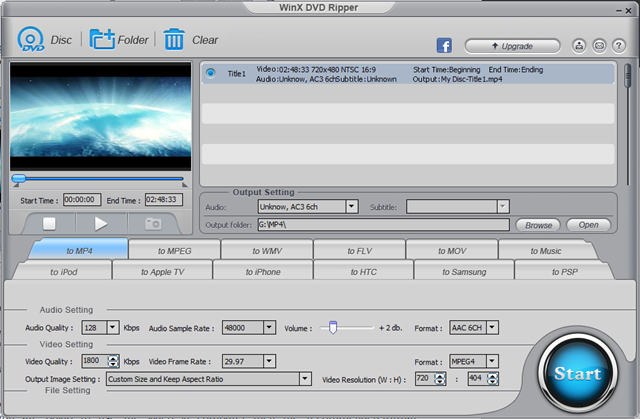640x419 pixels.
Task: Open the Facebook page icon
Action: click(x=444, y=45)
